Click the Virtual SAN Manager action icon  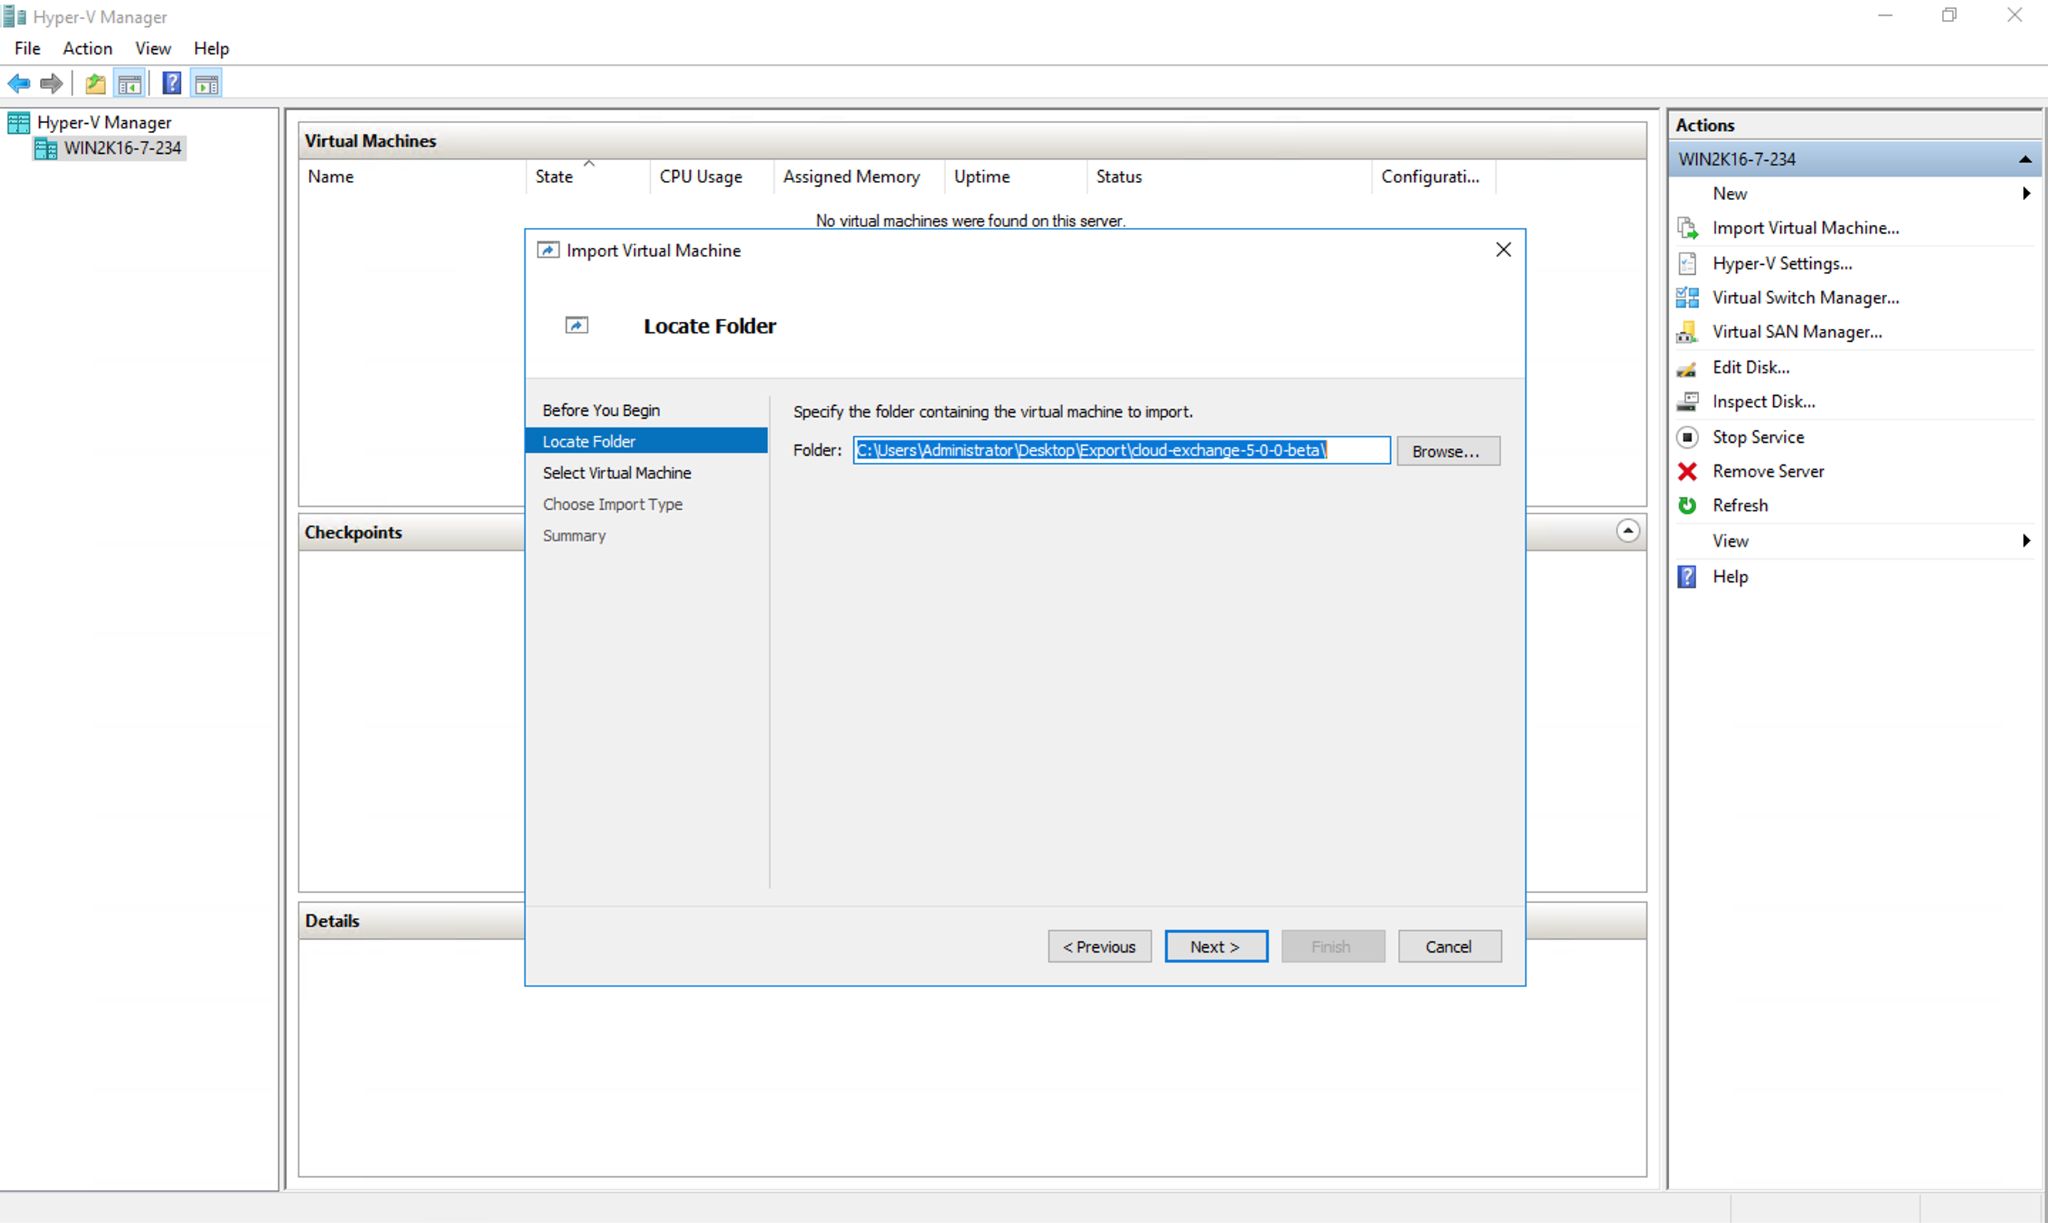click(x=1687, y=332)
